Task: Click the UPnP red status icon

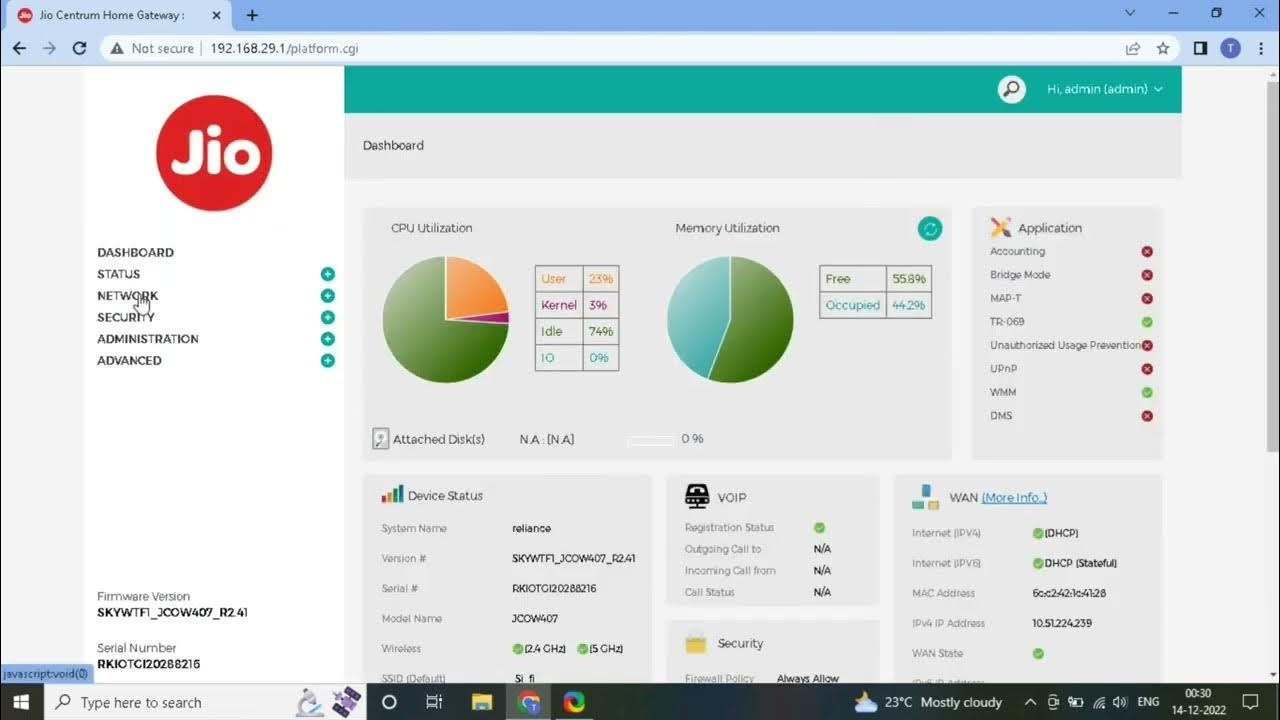Action: 1147,369
